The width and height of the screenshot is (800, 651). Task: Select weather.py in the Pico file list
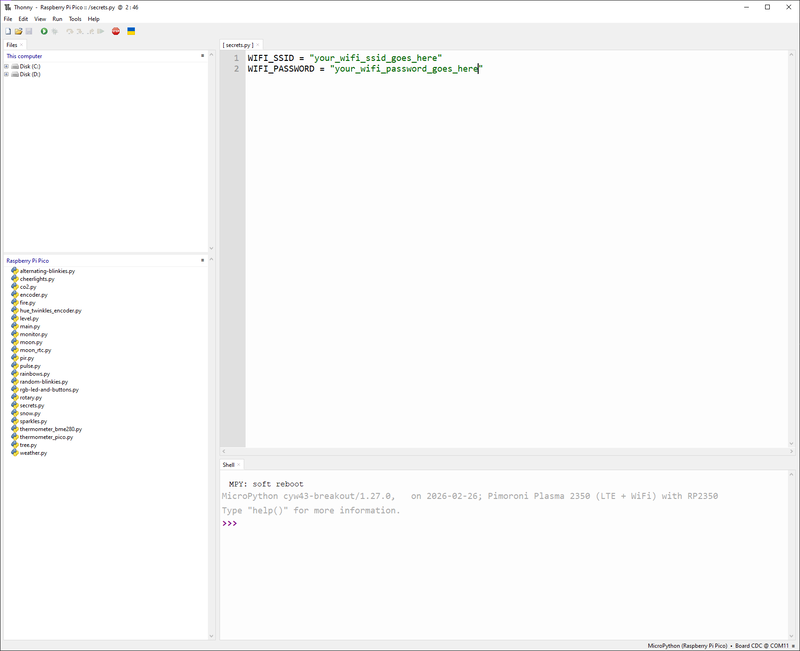32,452
